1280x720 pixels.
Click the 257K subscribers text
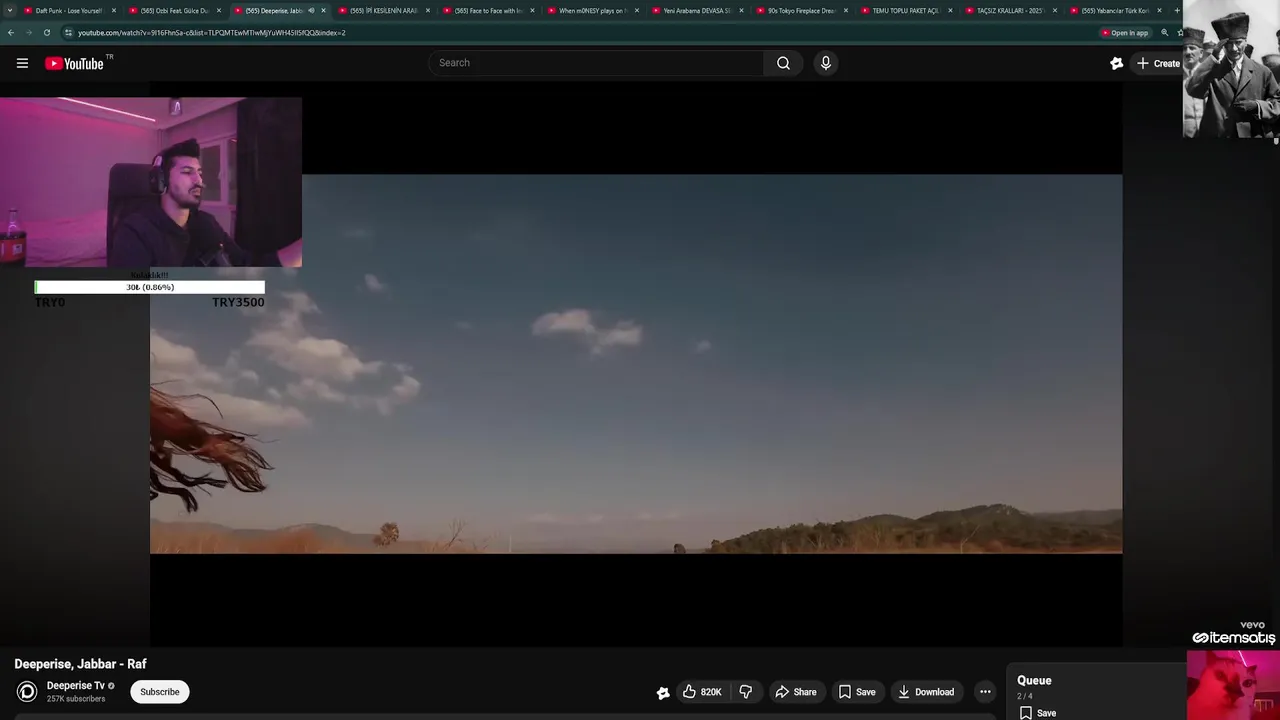click(x=76, y=699)
